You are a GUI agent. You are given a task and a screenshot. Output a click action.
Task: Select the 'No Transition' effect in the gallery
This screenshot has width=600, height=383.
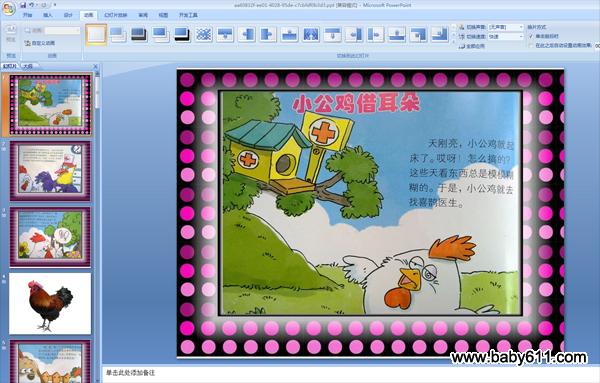tap(96, 35)
